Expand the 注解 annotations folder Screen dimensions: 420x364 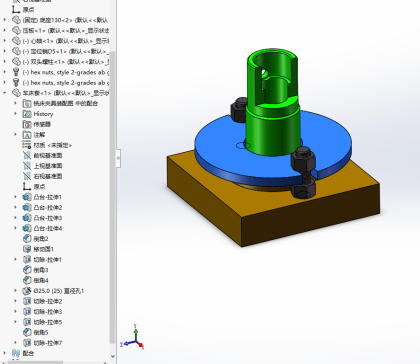tap(15, 135)
